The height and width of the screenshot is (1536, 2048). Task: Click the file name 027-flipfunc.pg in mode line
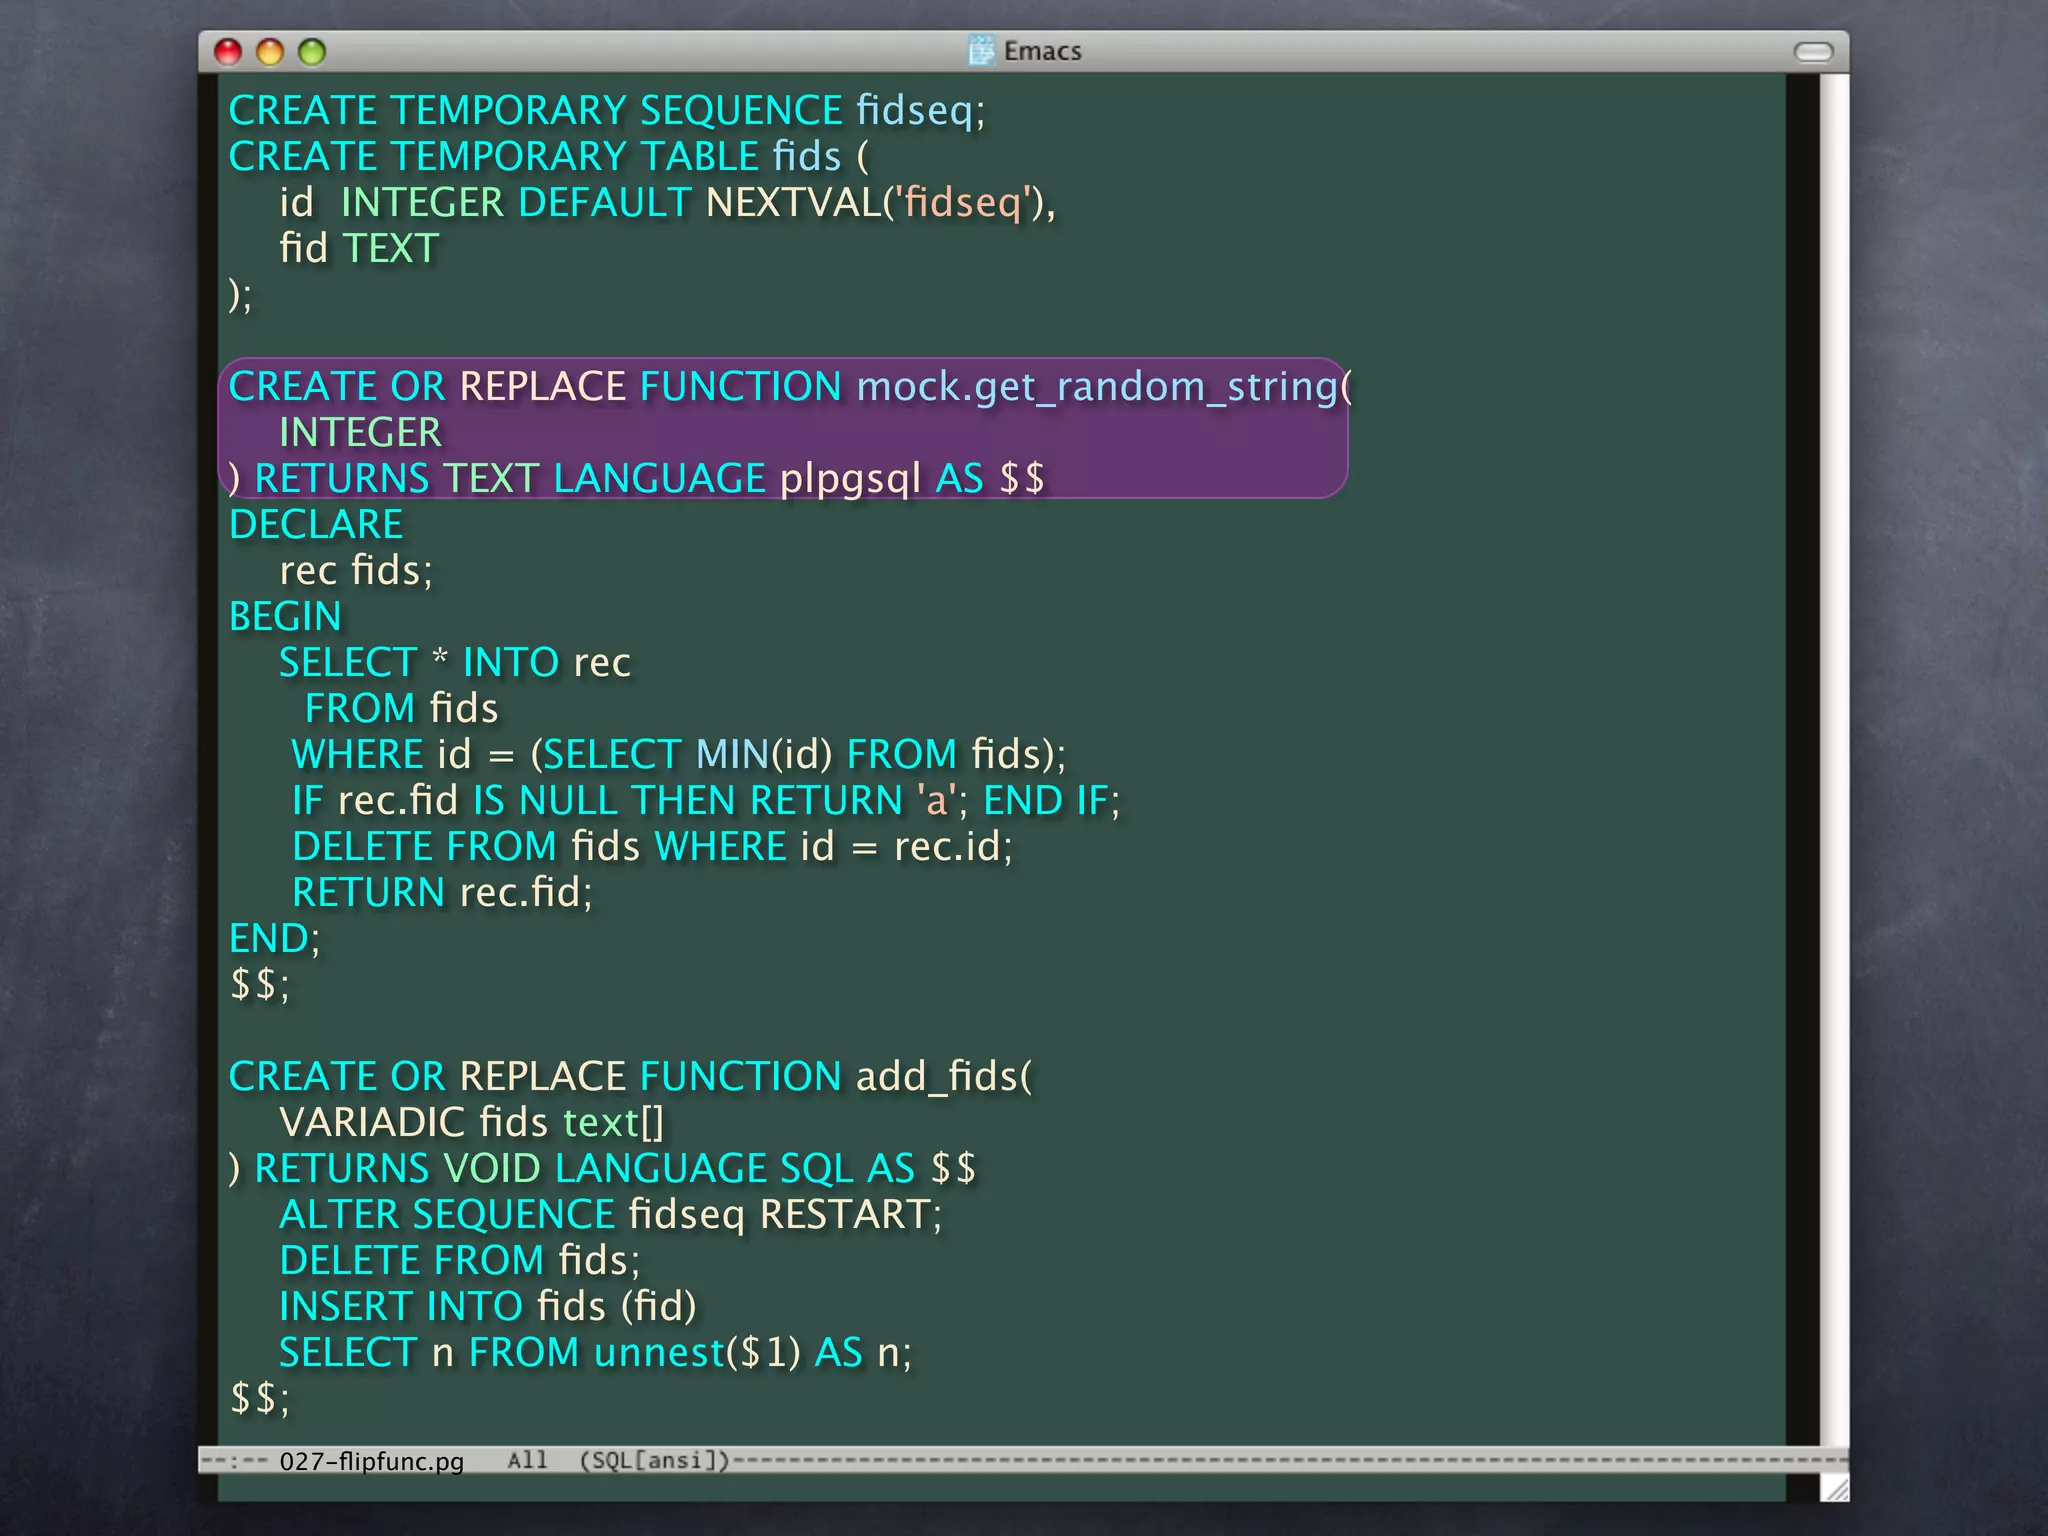[371, 1461]
